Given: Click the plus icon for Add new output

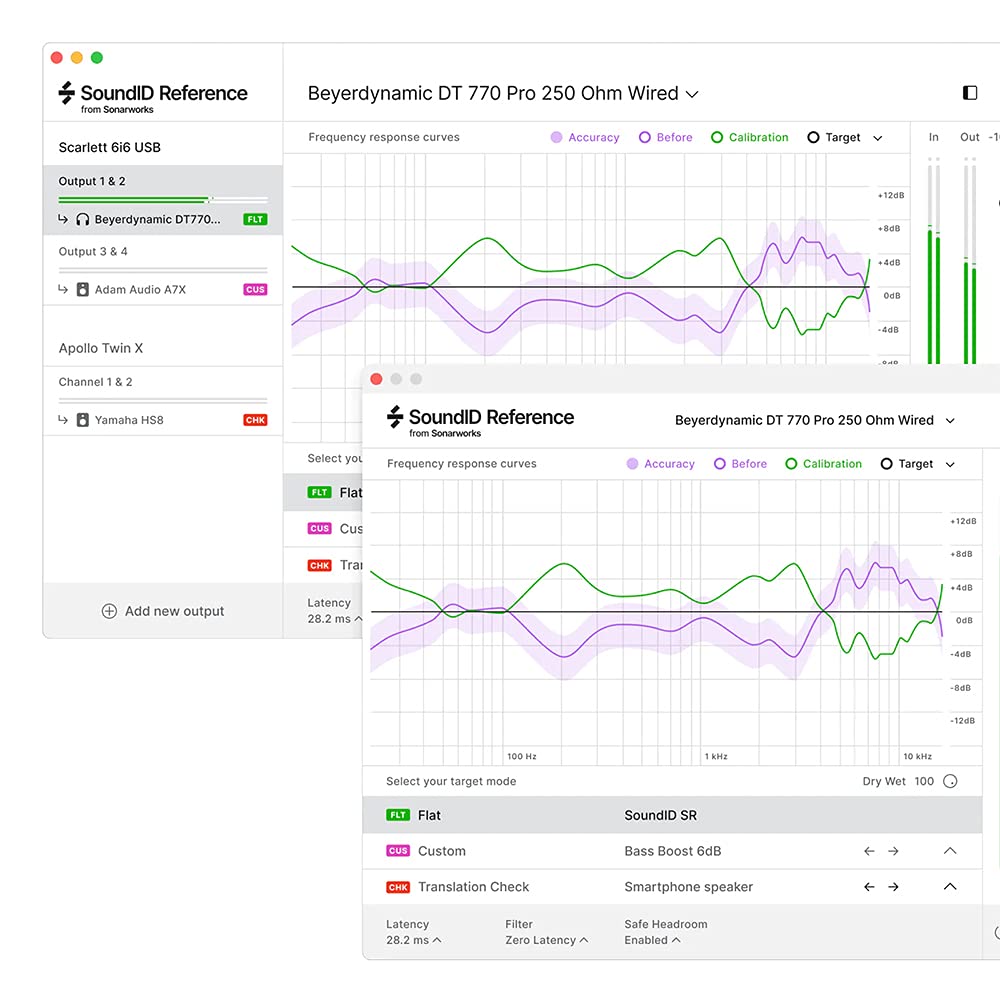Looking at the screenshot, I should point(110,611).
